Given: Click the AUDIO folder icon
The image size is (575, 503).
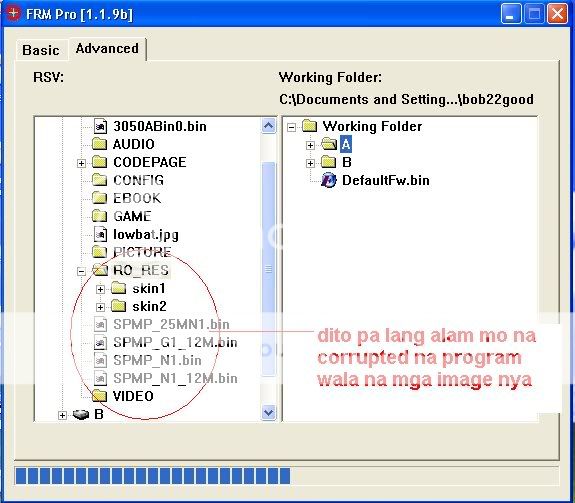Looking at the screenshot, I should tap(99, 144).
